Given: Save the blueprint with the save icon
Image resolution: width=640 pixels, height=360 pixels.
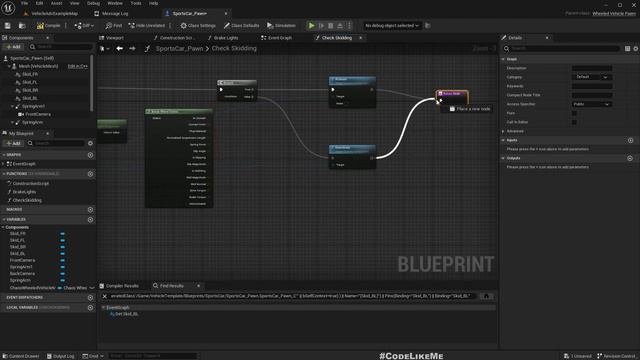Looking at the screenshot, I should (8, 26).
